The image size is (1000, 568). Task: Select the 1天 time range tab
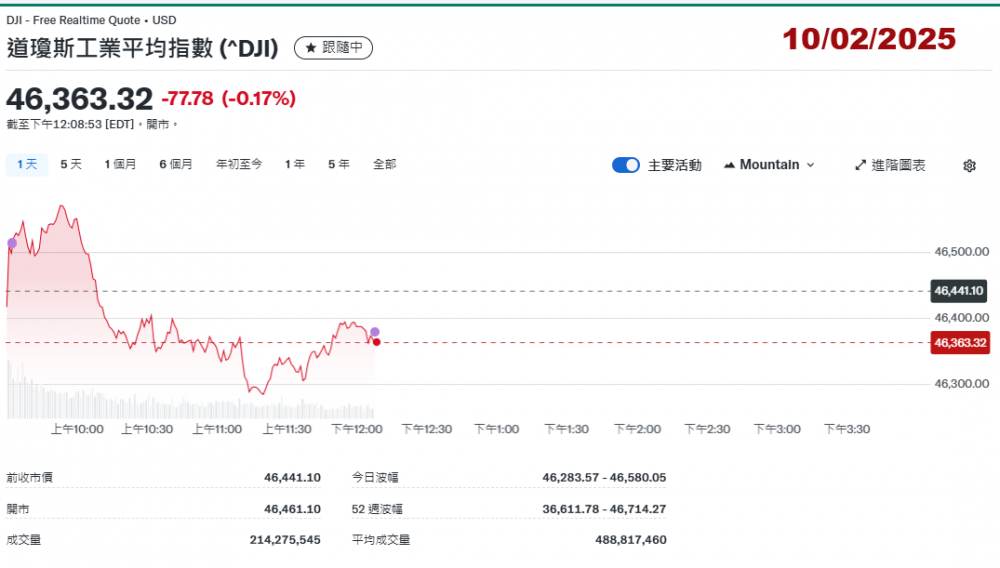point(27,164)
